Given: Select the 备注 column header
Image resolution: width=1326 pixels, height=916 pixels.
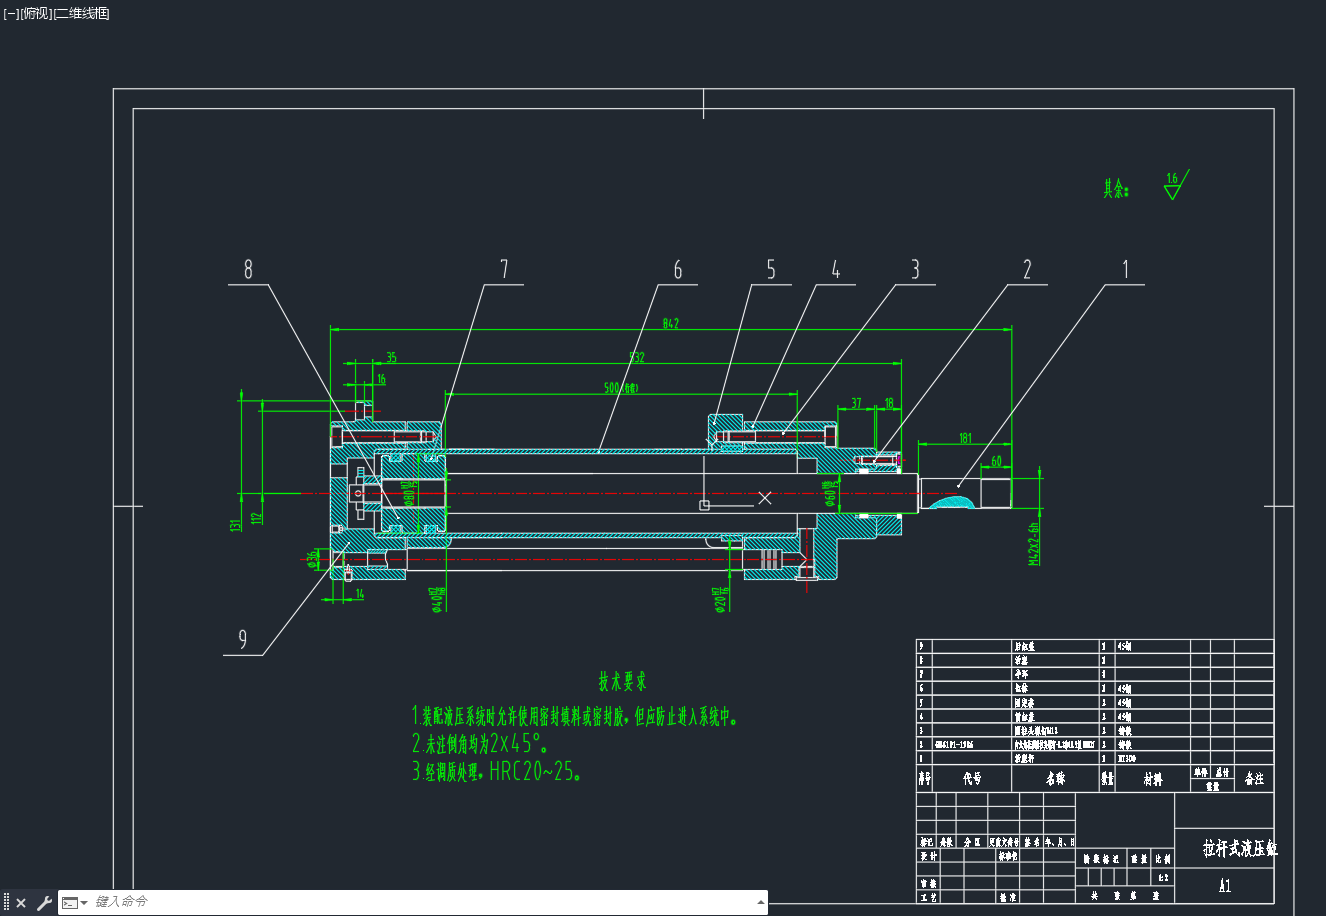Looking at the screenshot, I should coord(1254,778).
